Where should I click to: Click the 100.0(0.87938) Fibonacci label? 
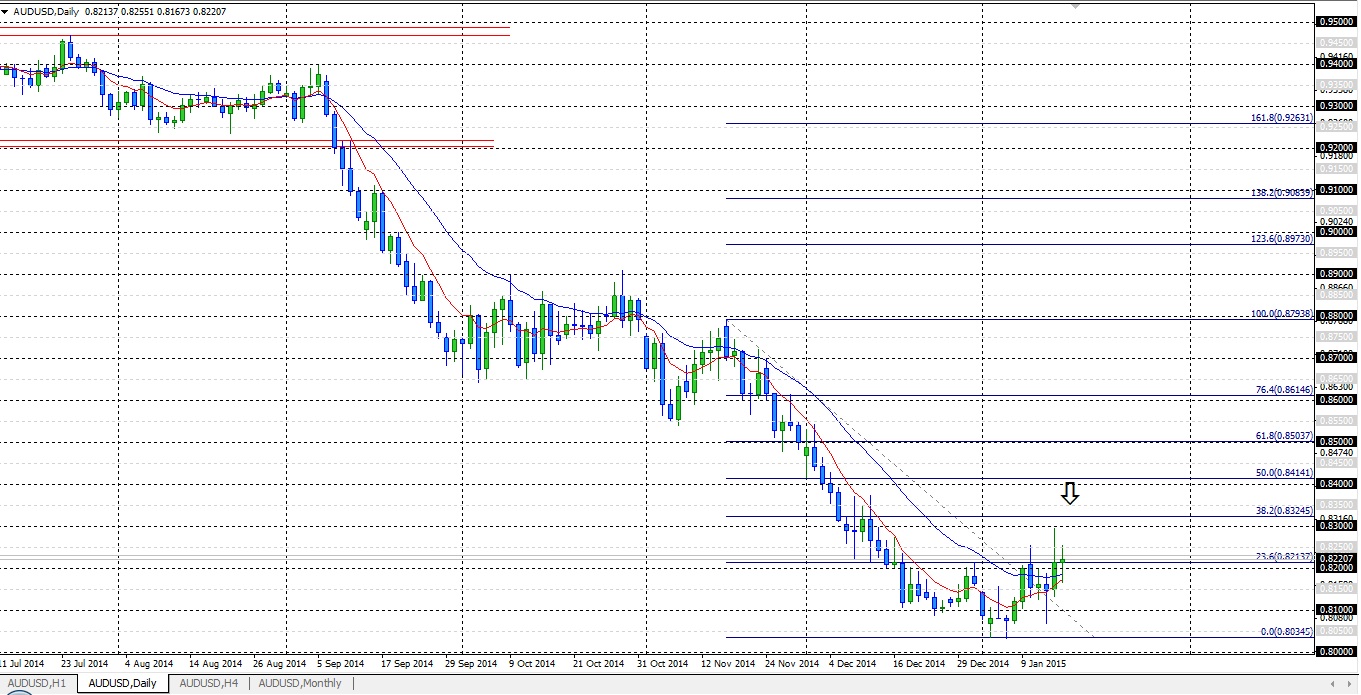(x=1281, y=314)
